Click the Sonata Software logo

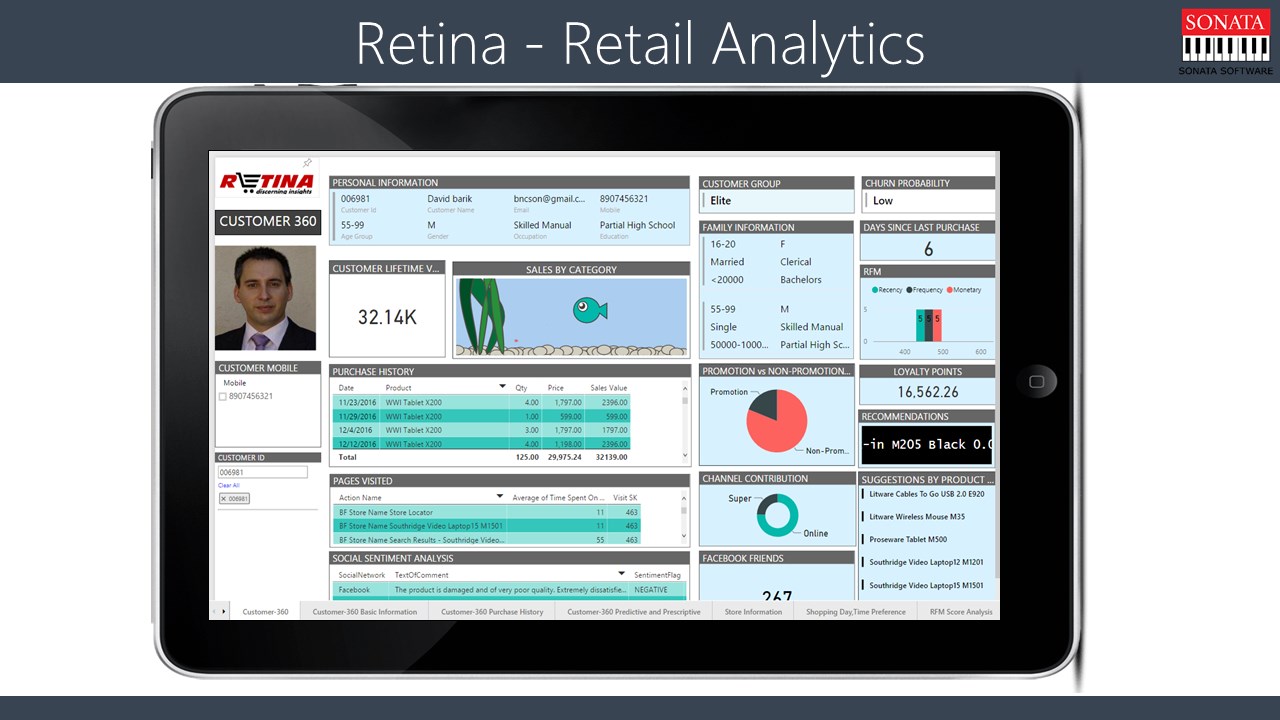tap(1226, 42)
